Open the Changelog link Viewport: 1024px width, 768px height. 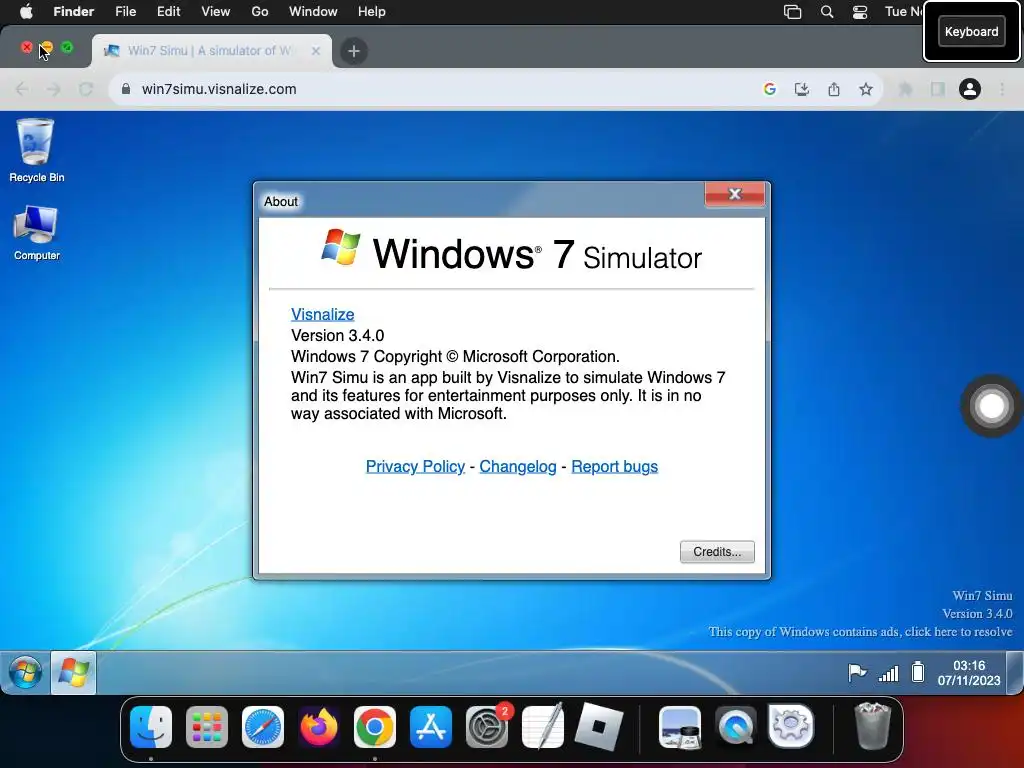[x=518, y=466]
